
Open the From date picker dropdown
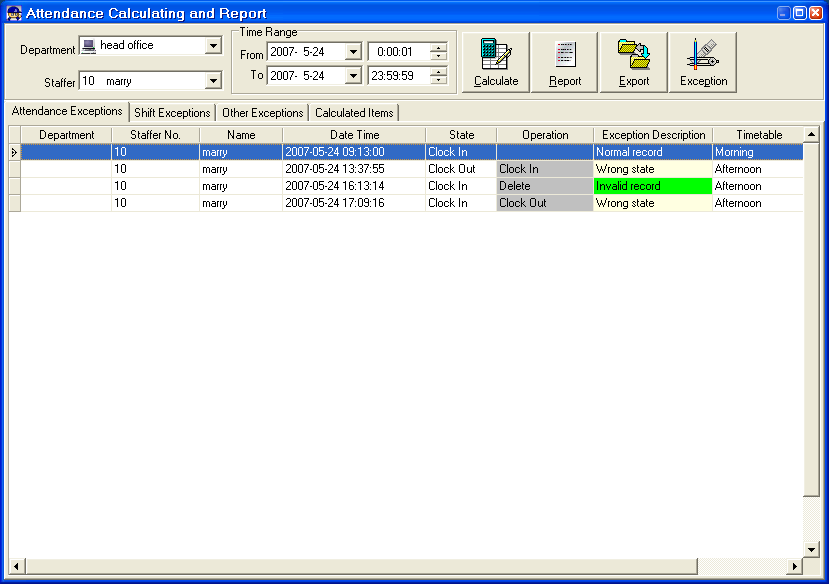point(352,52)
